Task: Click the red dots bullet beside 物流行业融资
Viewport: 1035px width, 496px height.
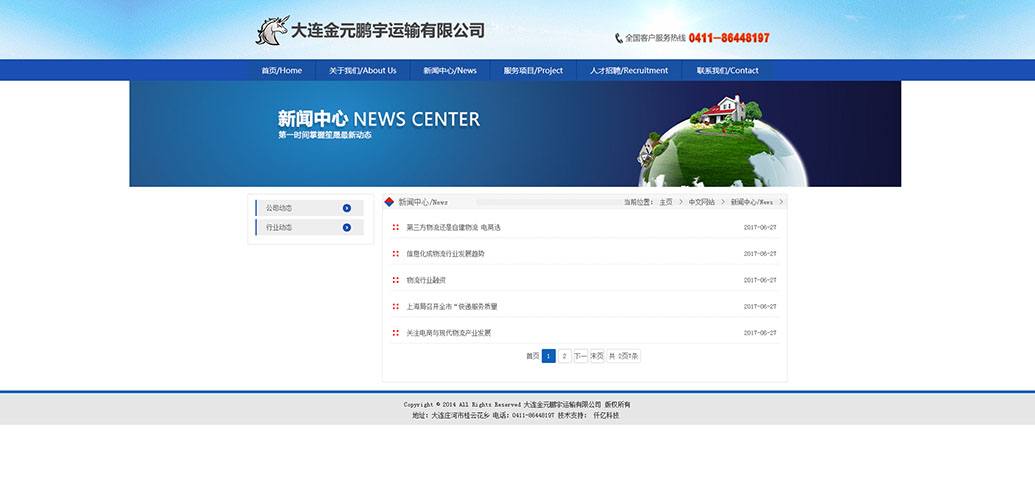Action: tap(396, 280)
